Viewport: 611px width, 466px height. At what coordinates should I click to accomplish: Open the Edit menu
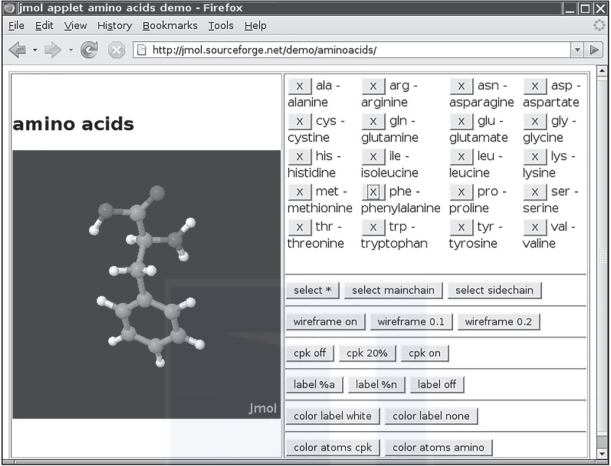[44, 26]
